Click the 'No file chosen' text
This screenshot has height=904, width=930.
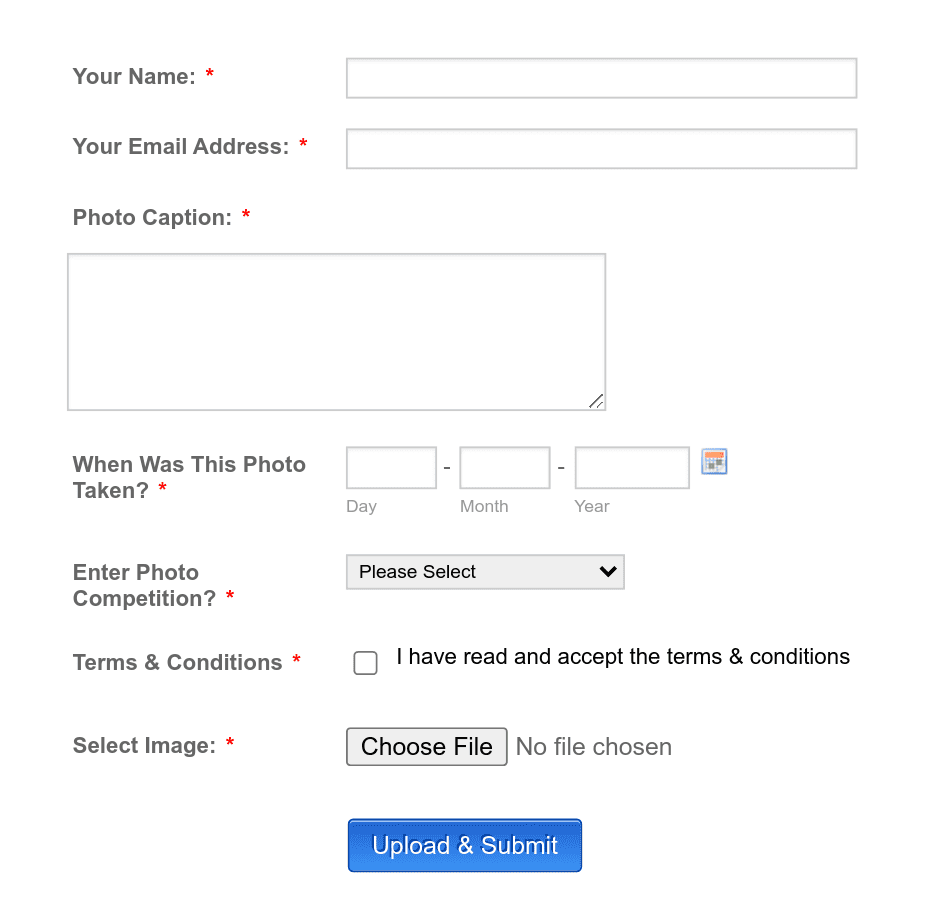594,747
